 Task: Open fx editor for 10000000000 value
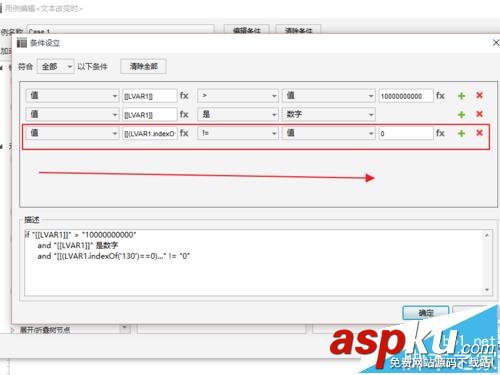pyautogui.click(x=440, y=96)
